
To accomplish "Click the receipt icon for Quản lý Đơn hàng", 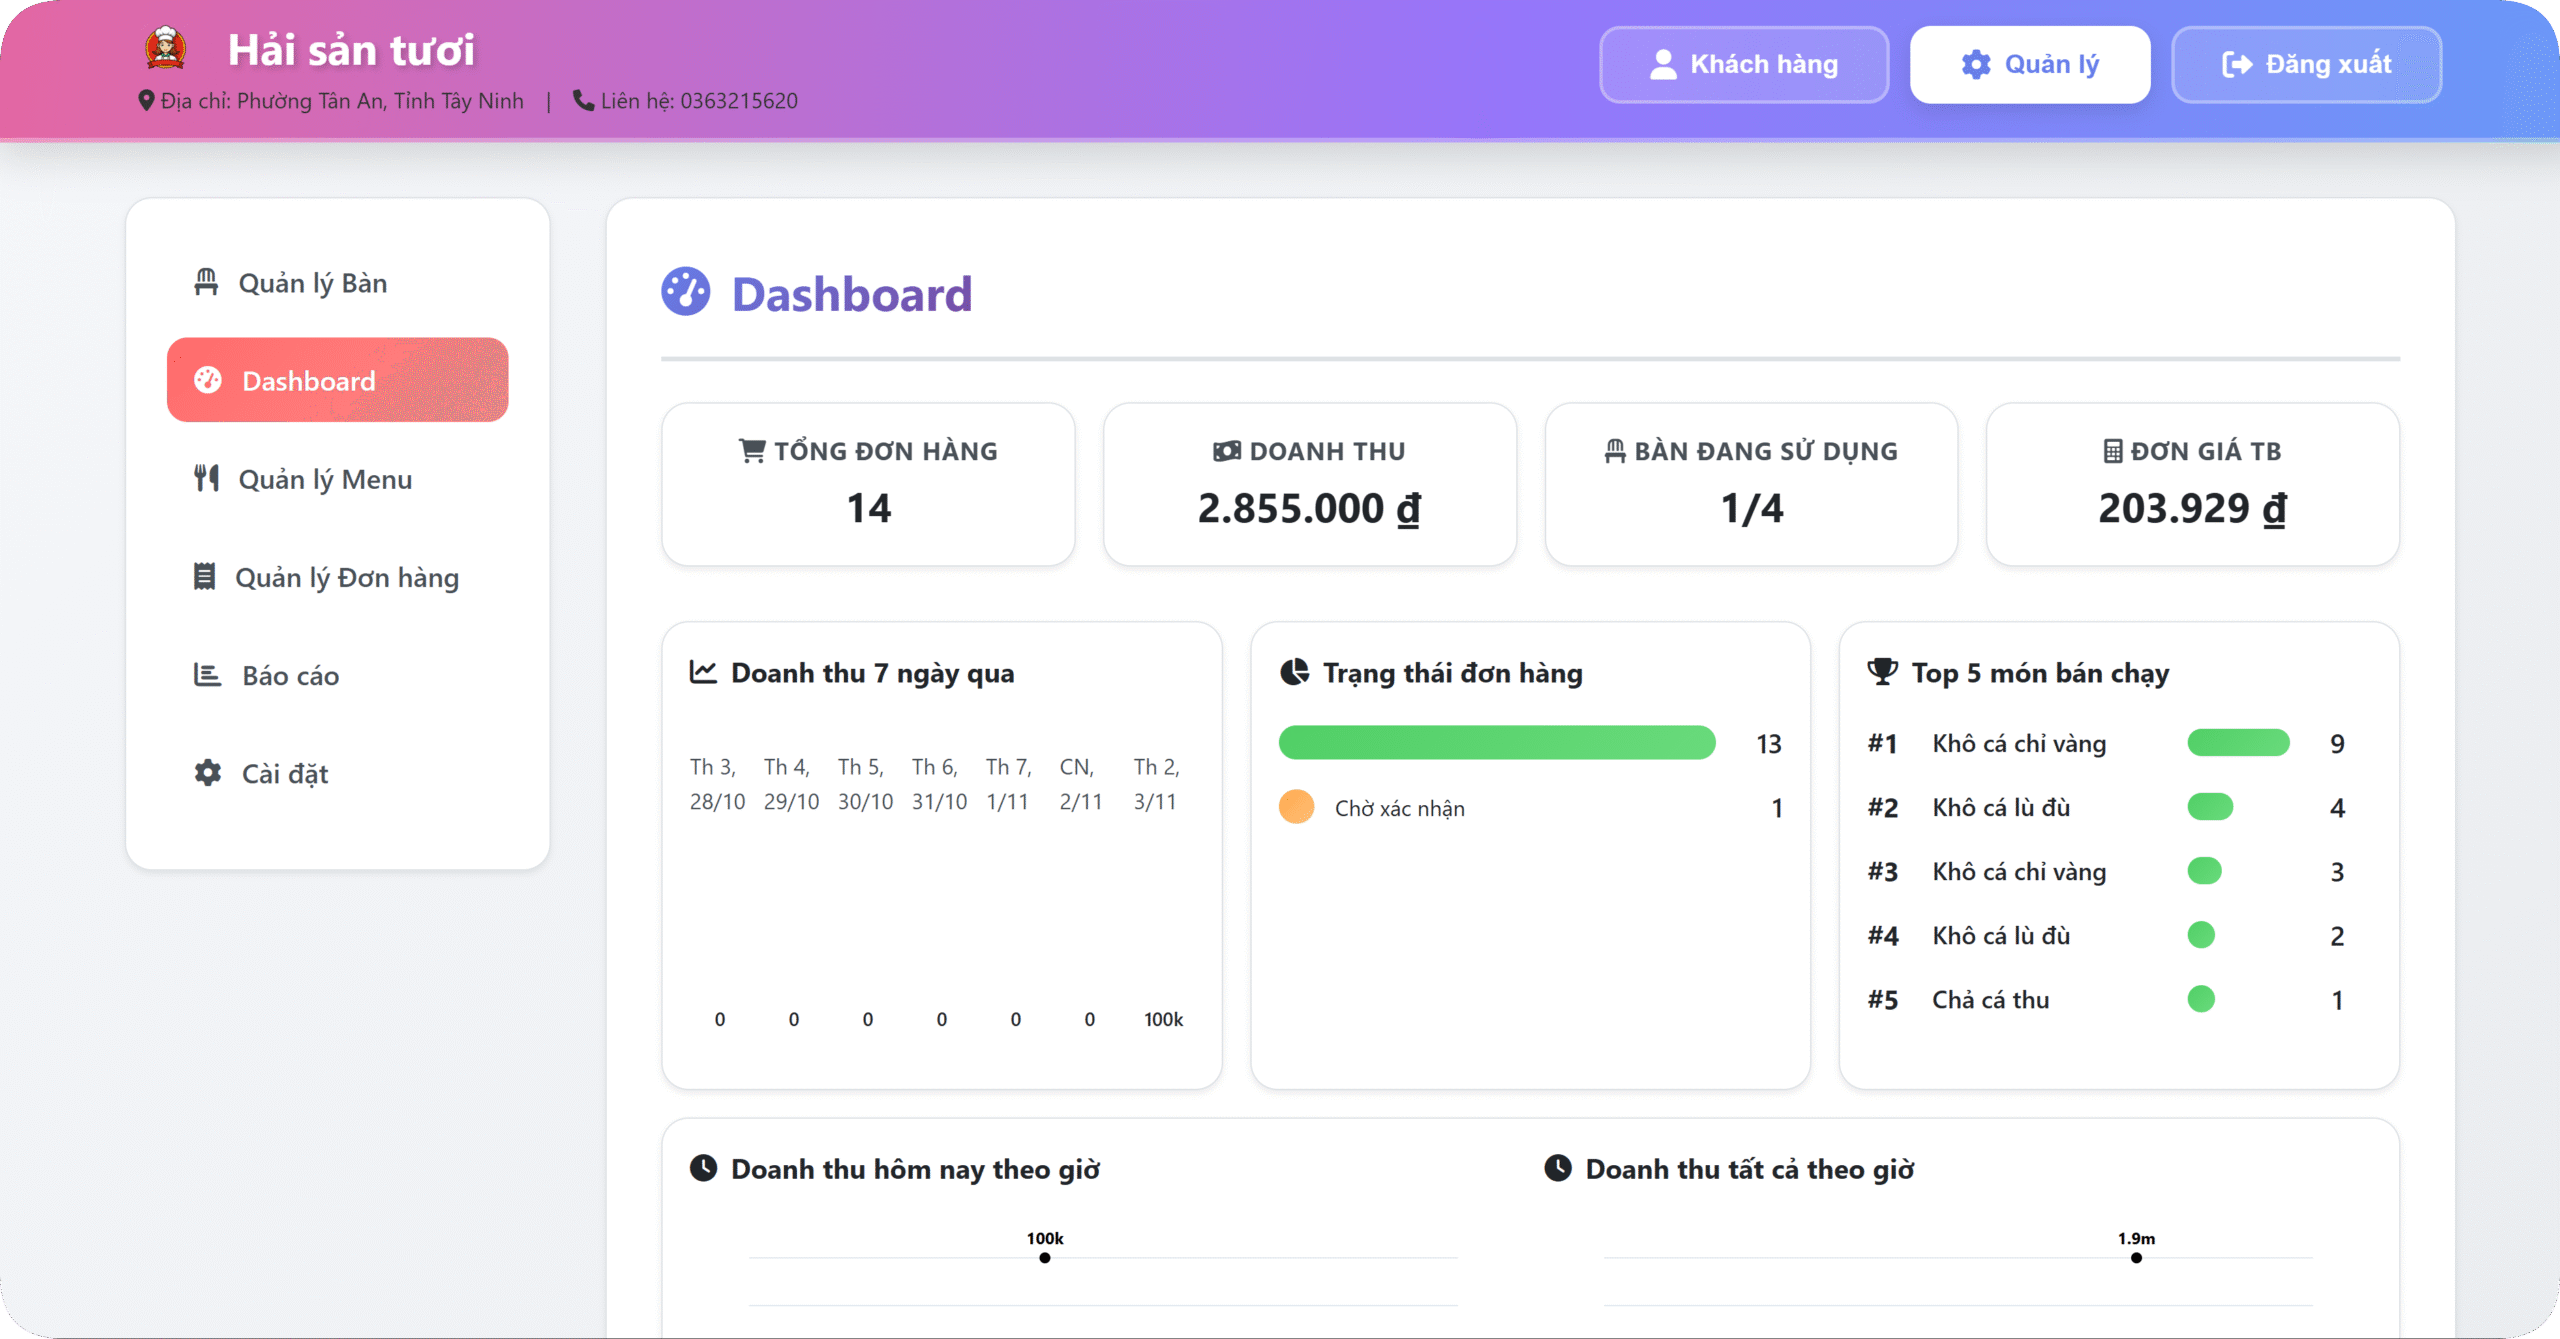I will coord(204,576).
